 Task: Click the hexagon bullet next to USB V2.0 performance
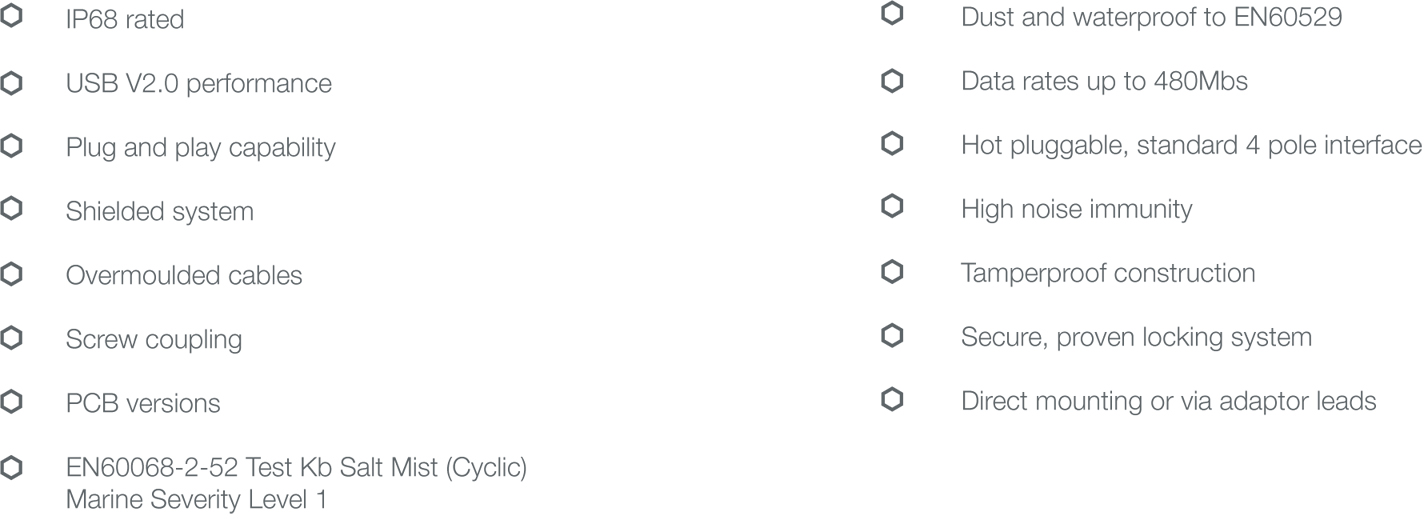pos(12,82)
